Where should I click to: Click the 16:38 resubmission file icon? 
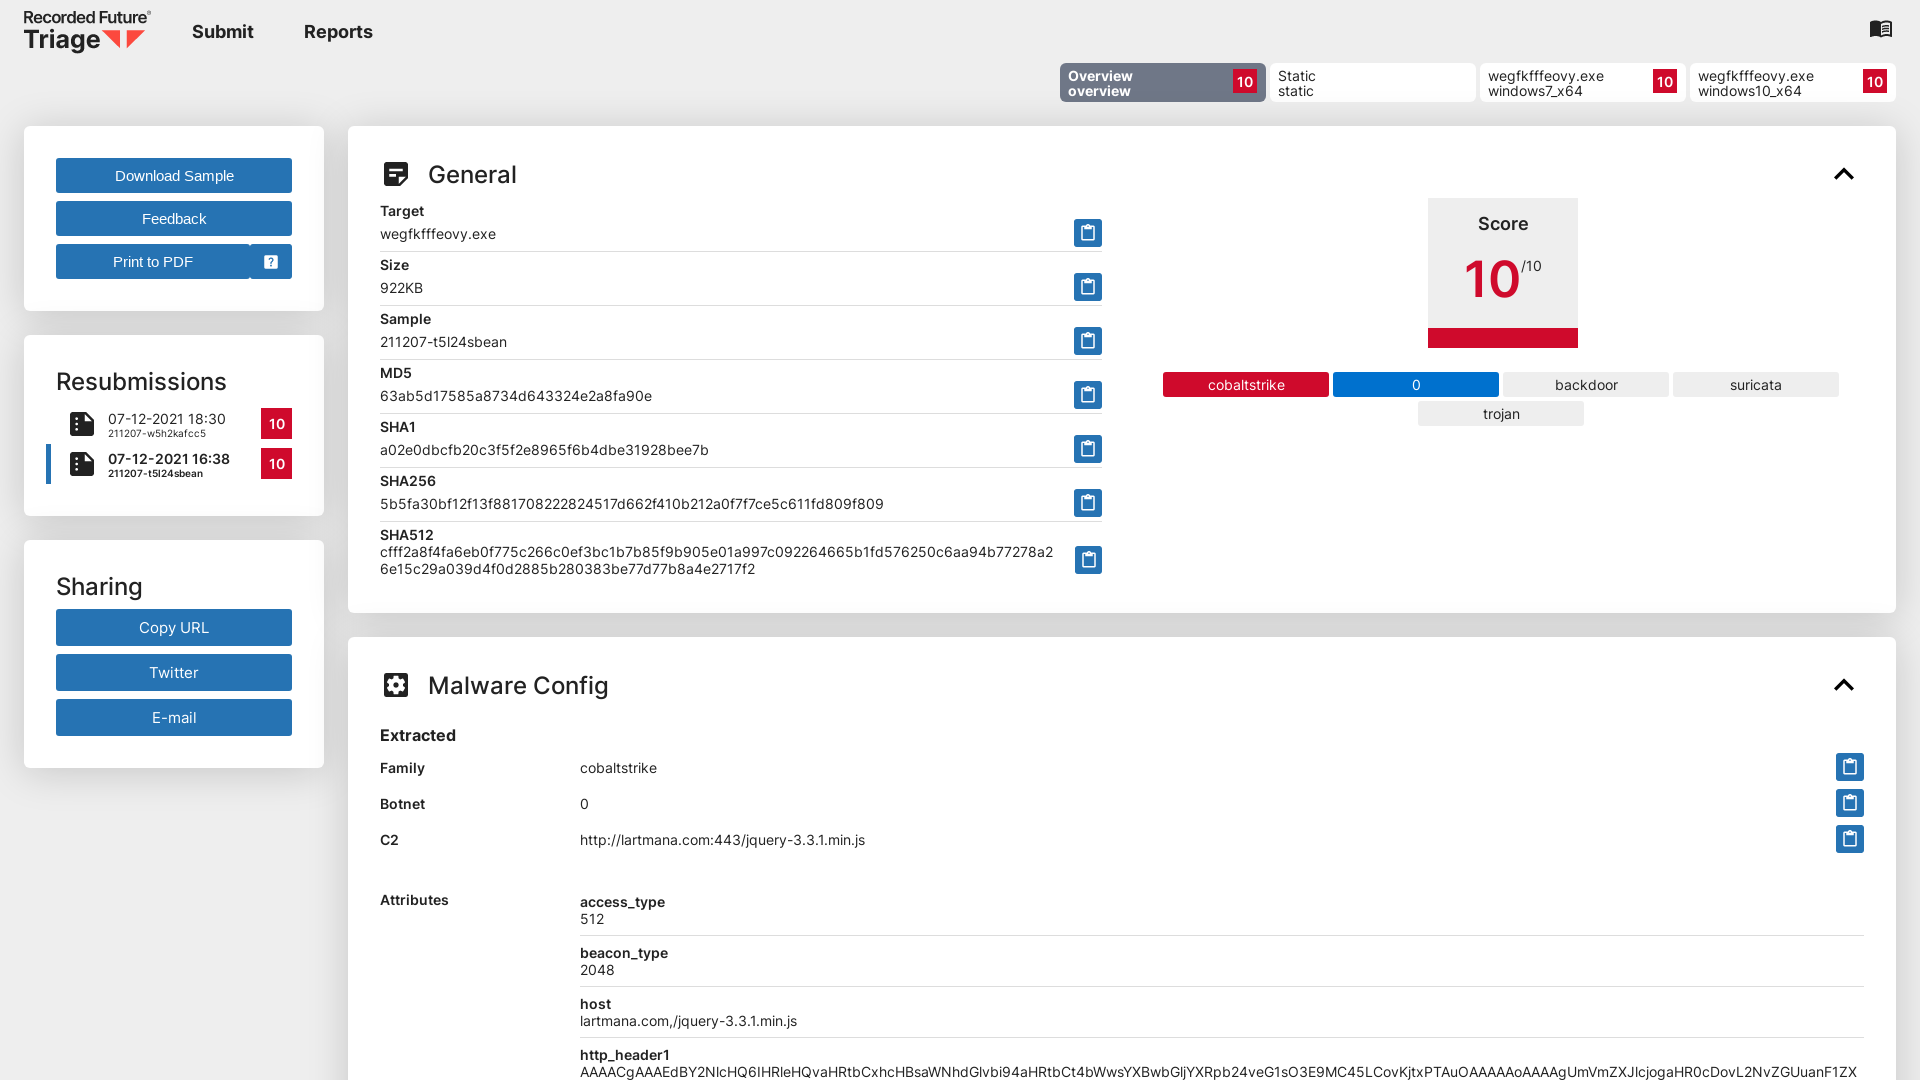point(82,464)
